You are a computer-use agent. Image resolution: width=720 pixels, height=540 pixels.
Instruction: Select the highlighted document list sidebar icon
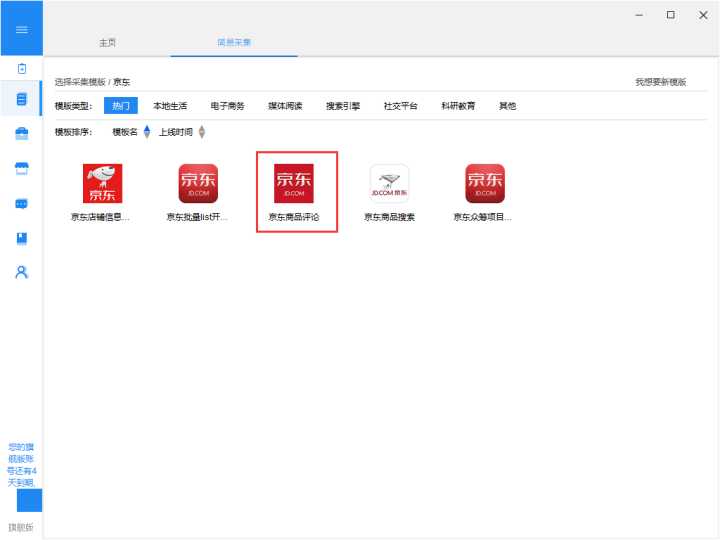click(21, 99)
